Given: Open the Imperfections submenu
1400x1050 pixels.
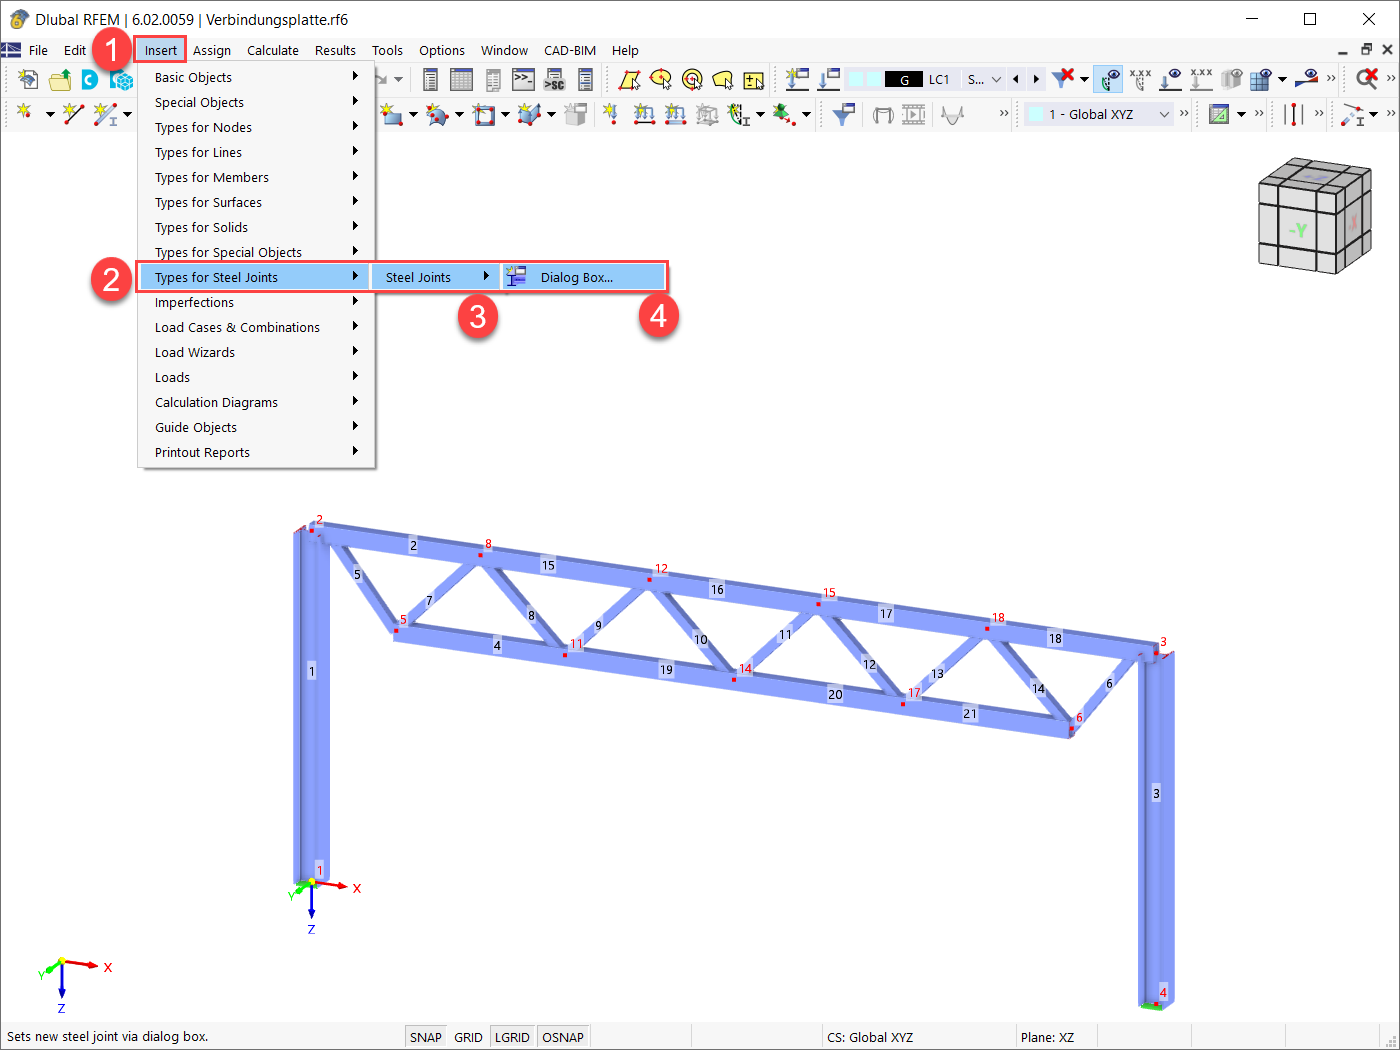Looking at the screenshot, I should [x=256, y=302].
